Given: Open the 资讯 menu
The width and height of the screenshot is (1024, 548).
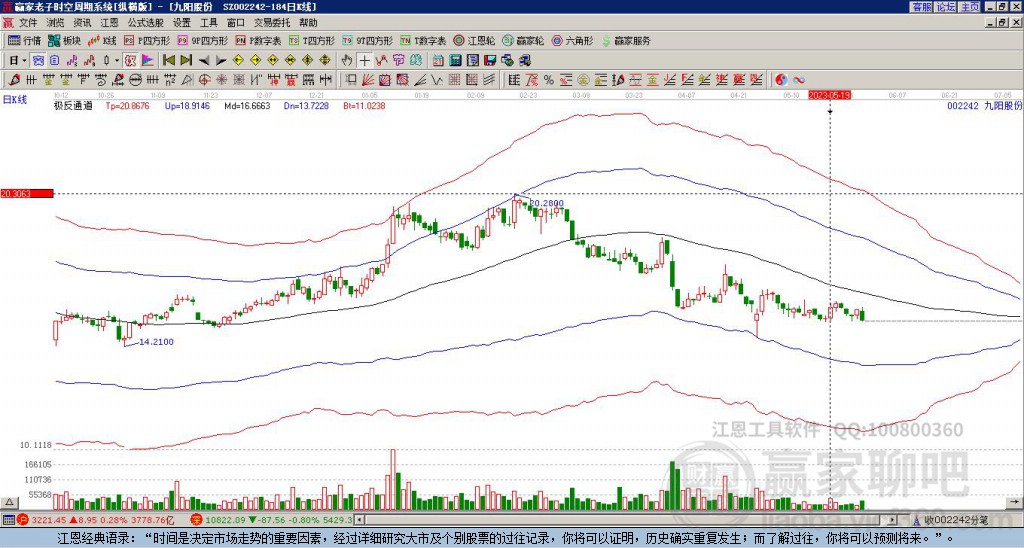Looking at the screenshot, I should (82, 23).
